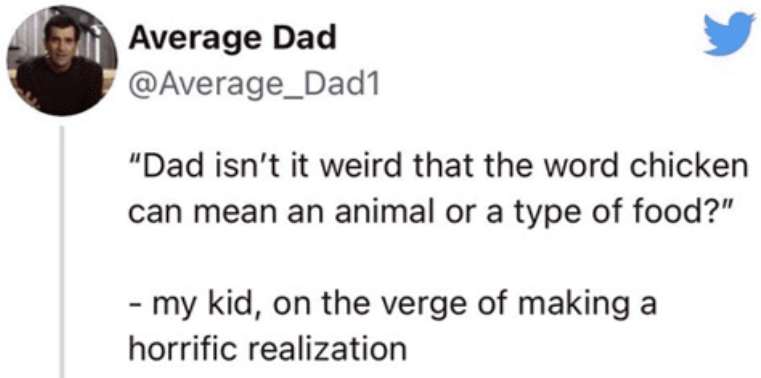Click the words "horrific realization"
This screenshot has height=378, width=761.
coord(267,347)
